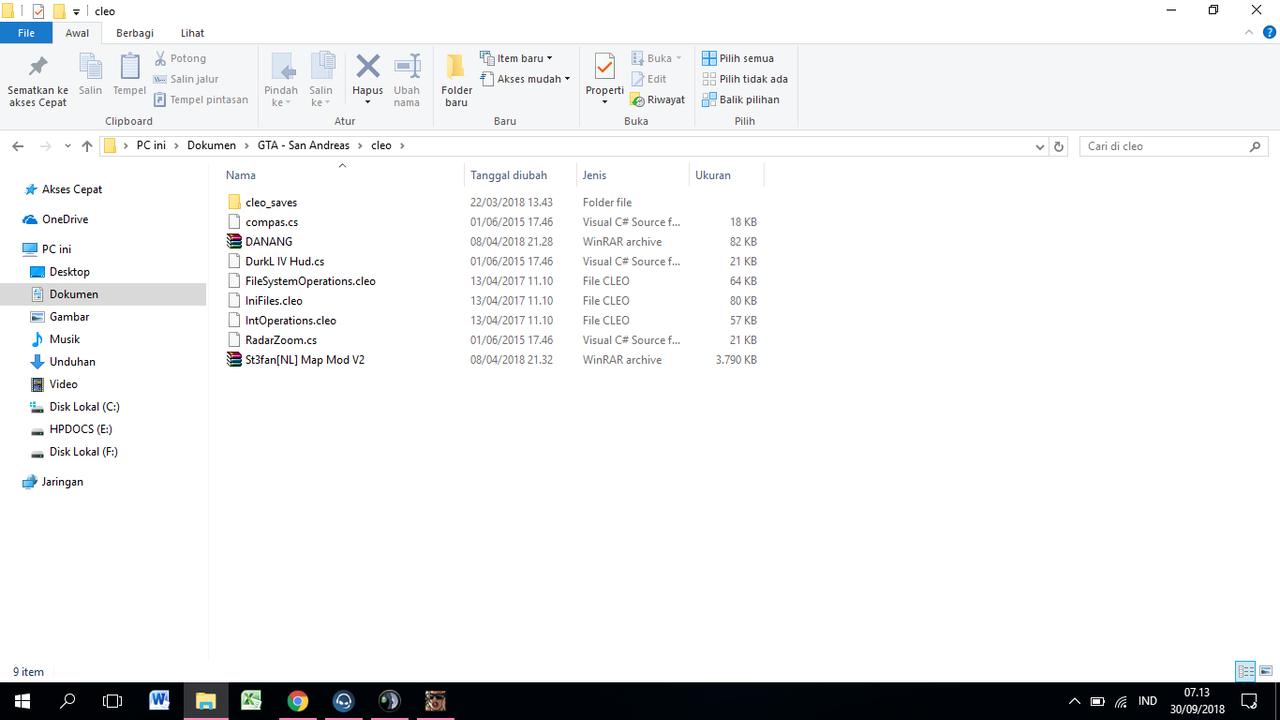Expand the Hapus dropdown arrow
1280x720 pixels.
(368, 102)
